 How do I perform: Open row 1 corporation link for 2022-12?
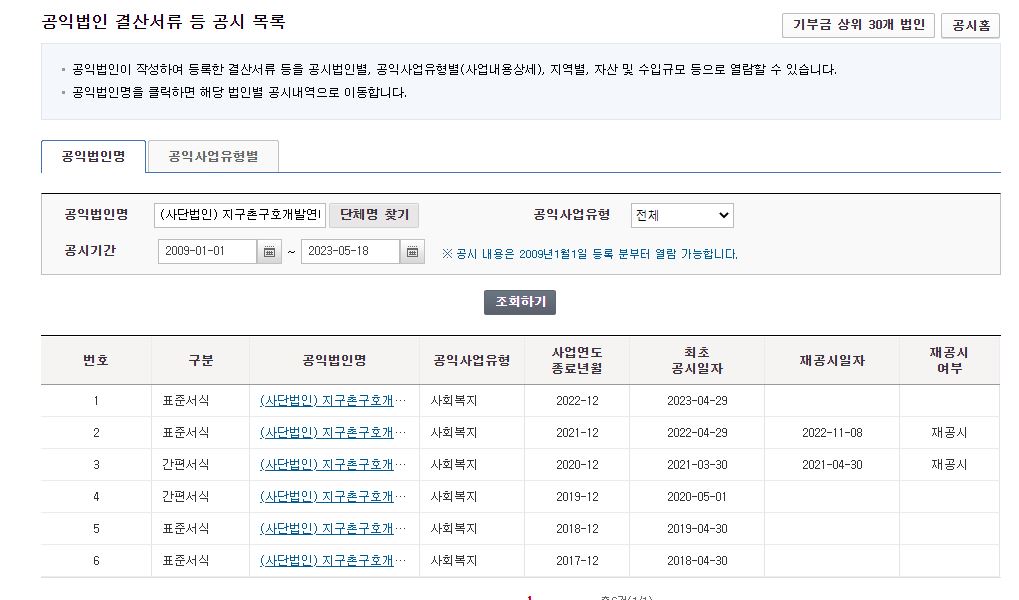333,401
